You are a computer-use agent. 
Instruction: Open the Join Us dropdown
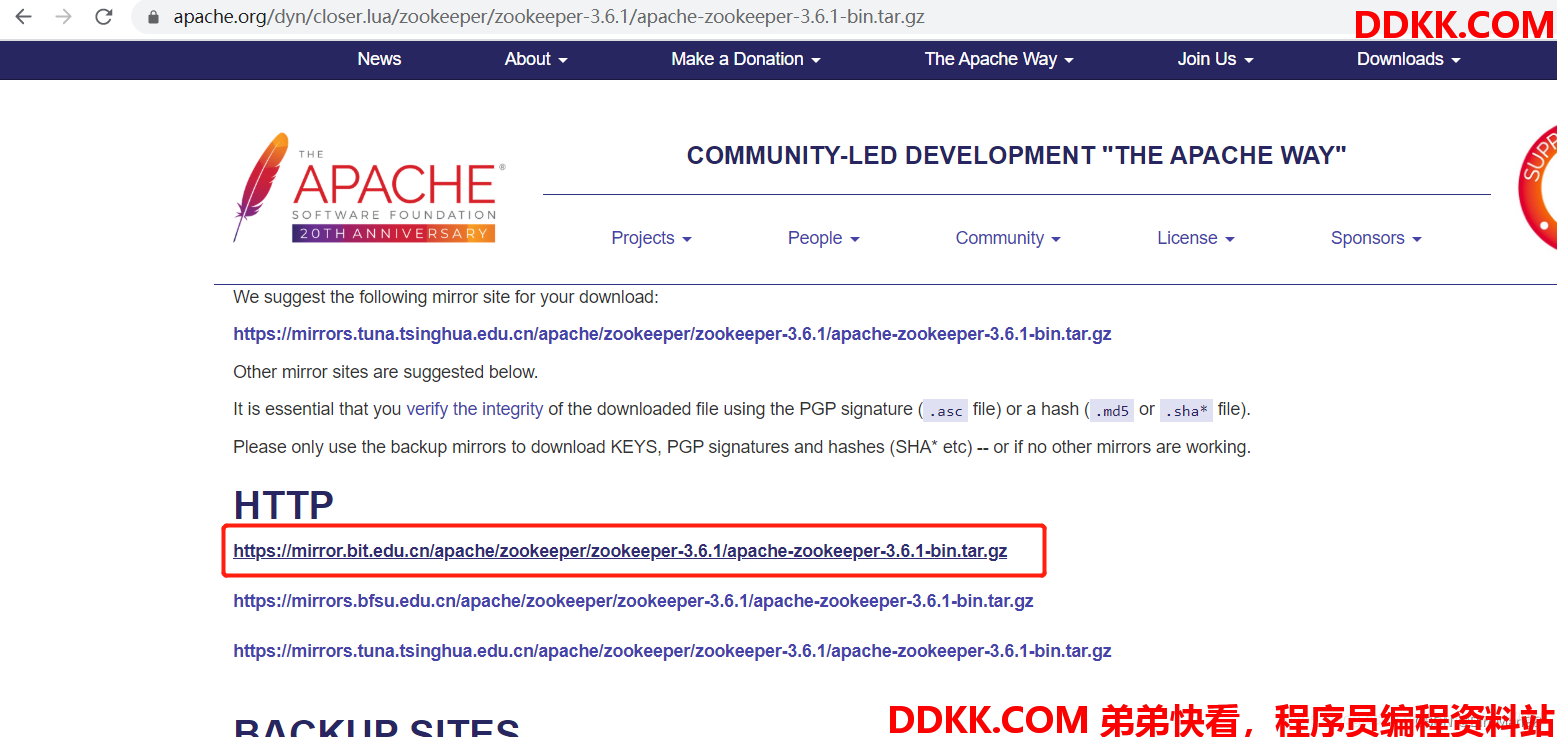point(1215,59)
